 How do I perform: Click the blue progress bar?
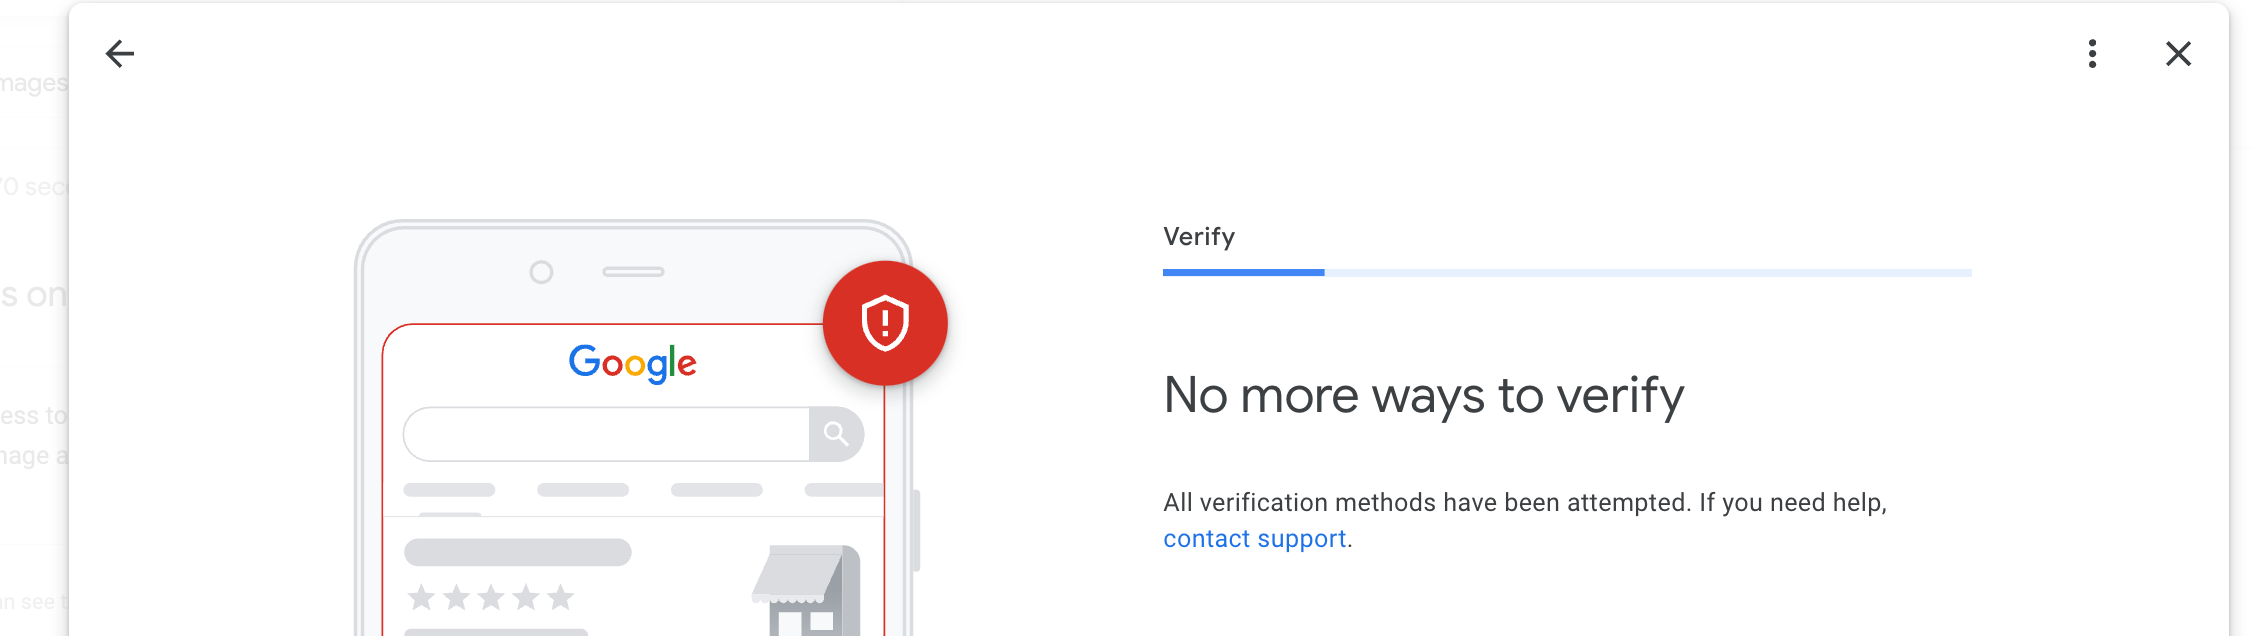click(x=1243, y=272)
